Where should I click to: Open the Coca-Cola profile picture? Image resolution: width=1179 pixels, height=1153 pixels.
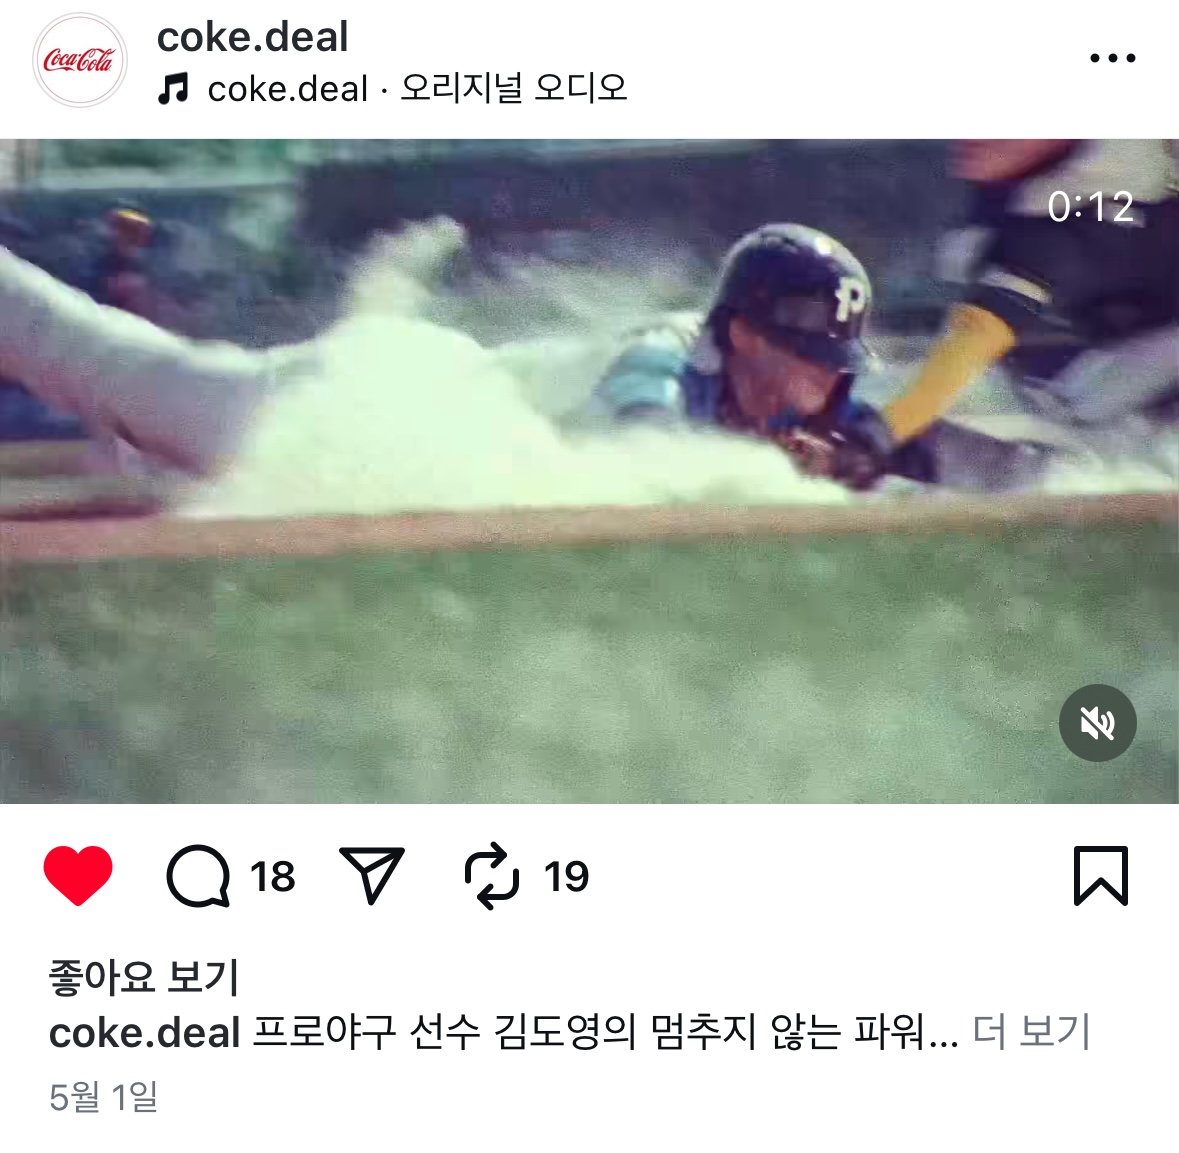(x=80, y=60)
